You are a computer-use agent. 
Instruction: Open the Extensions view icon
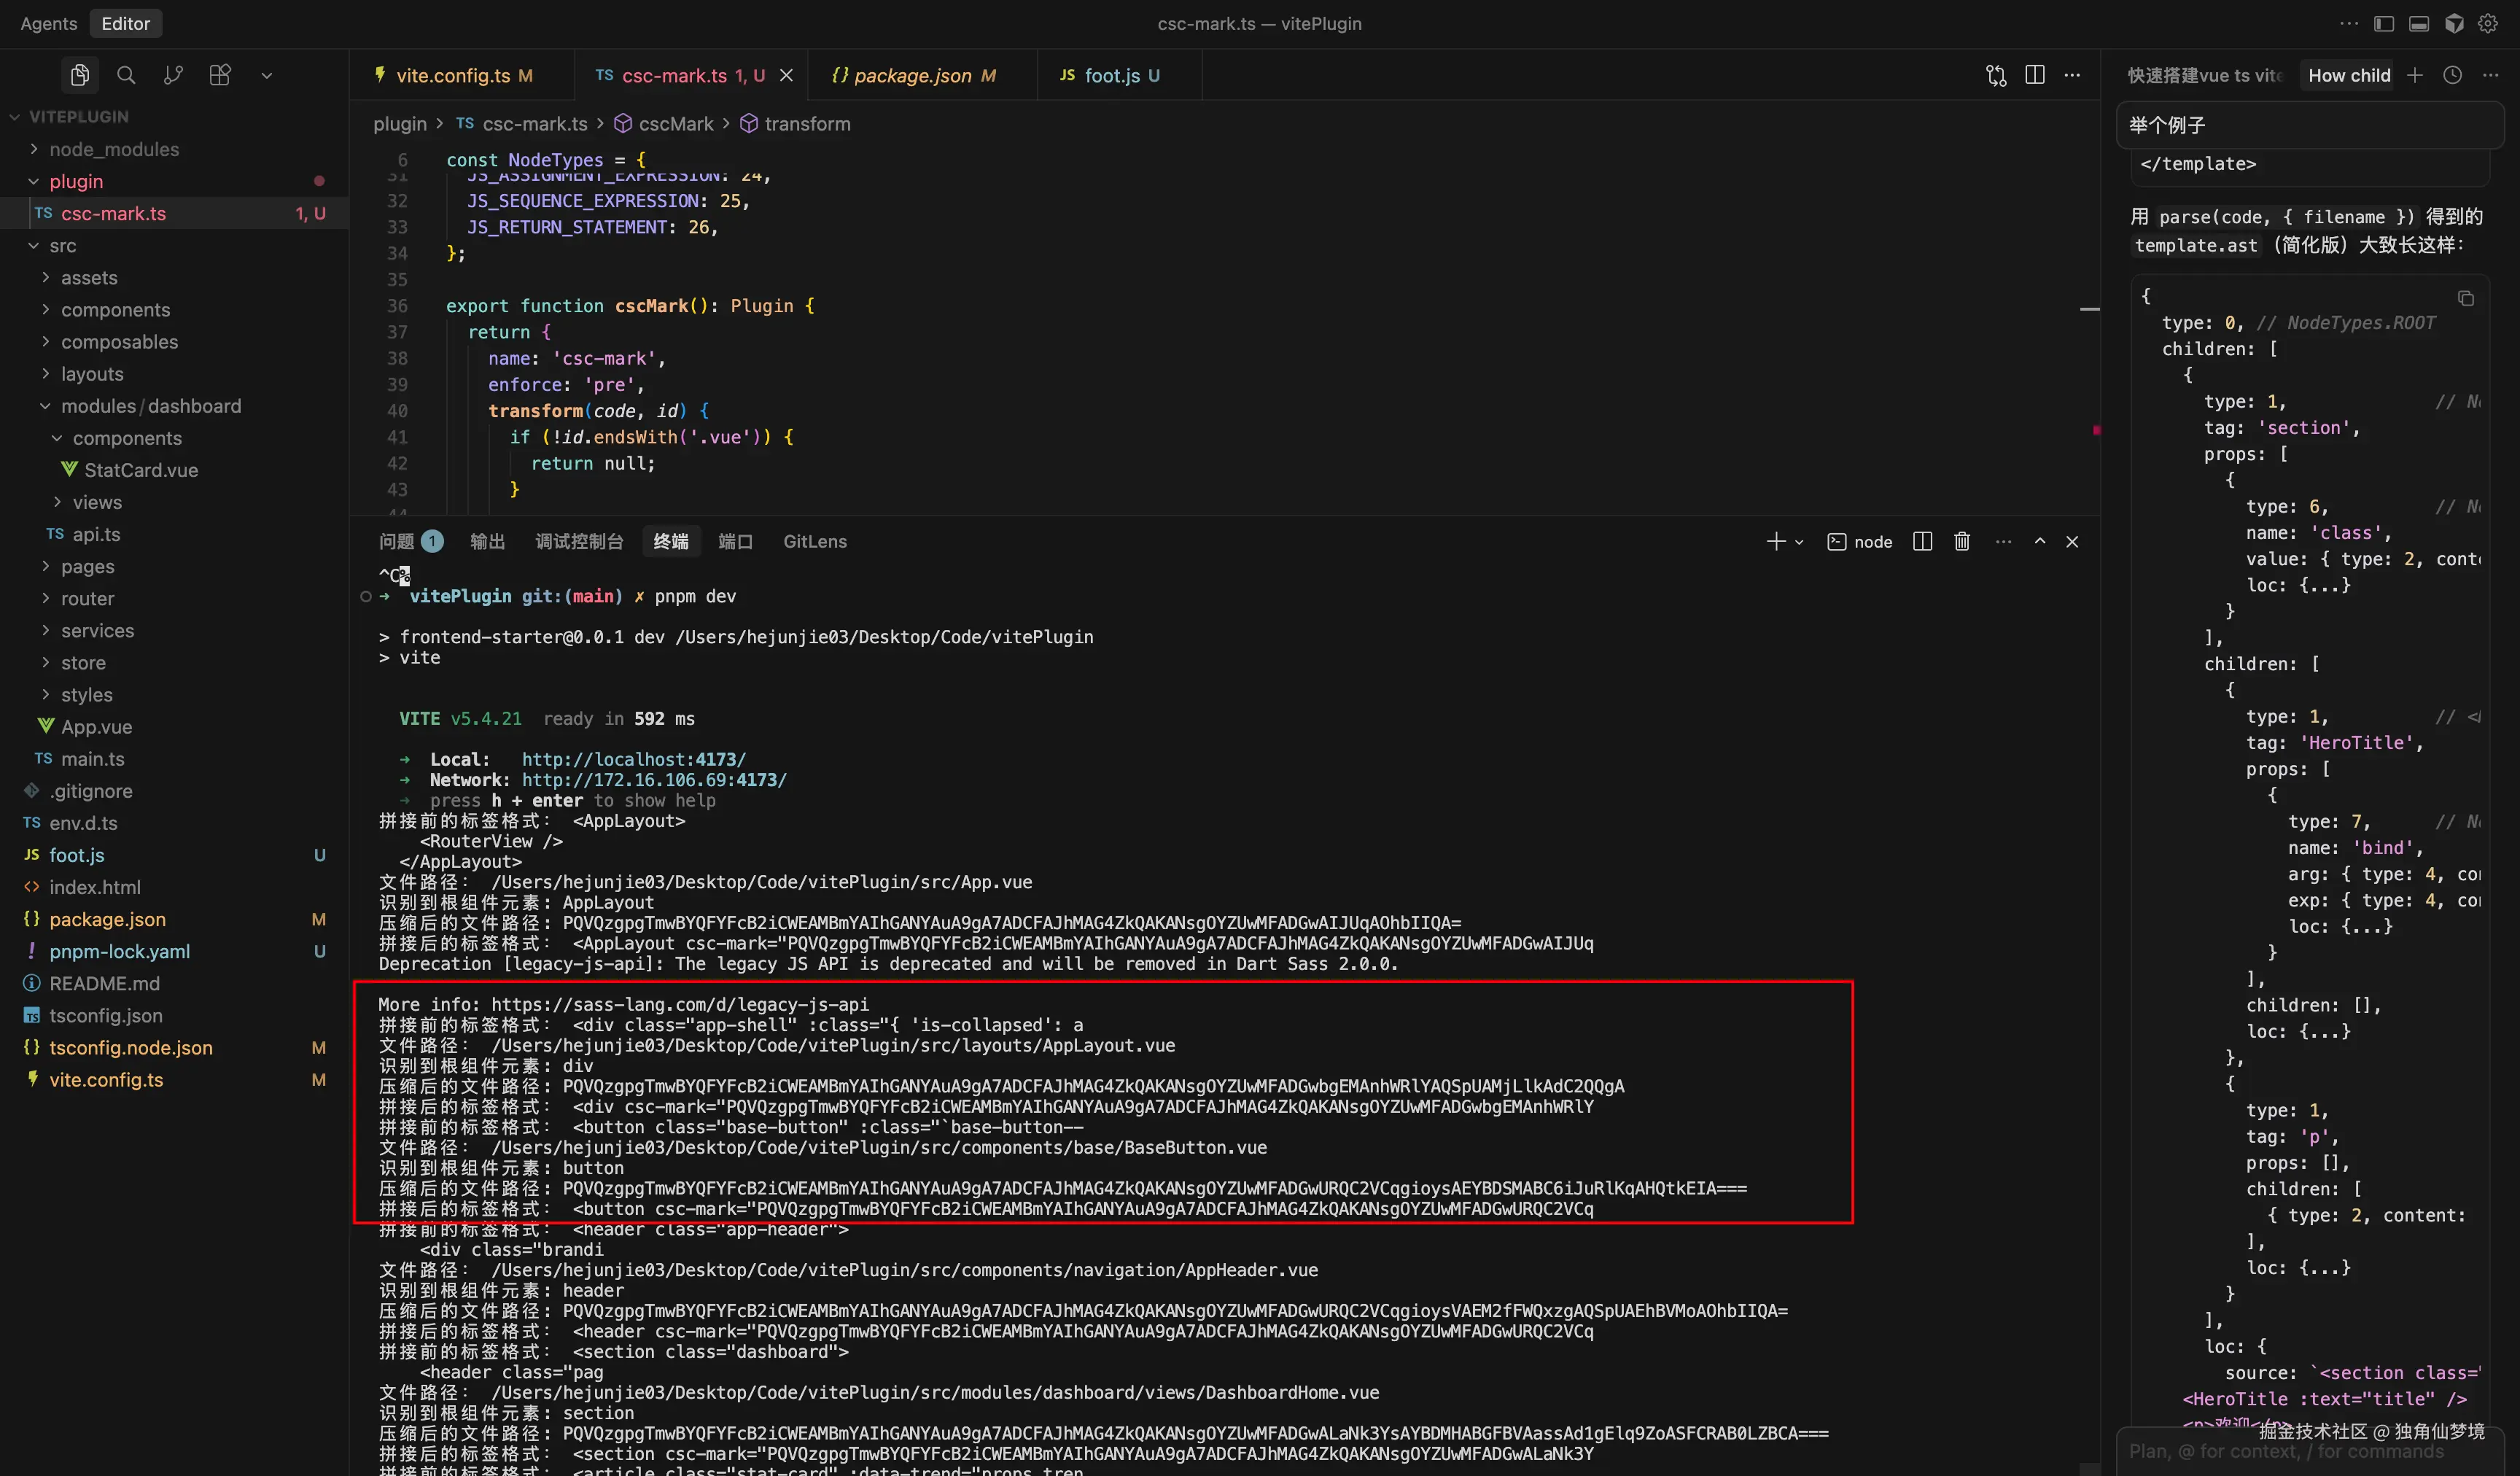(220, 75)
